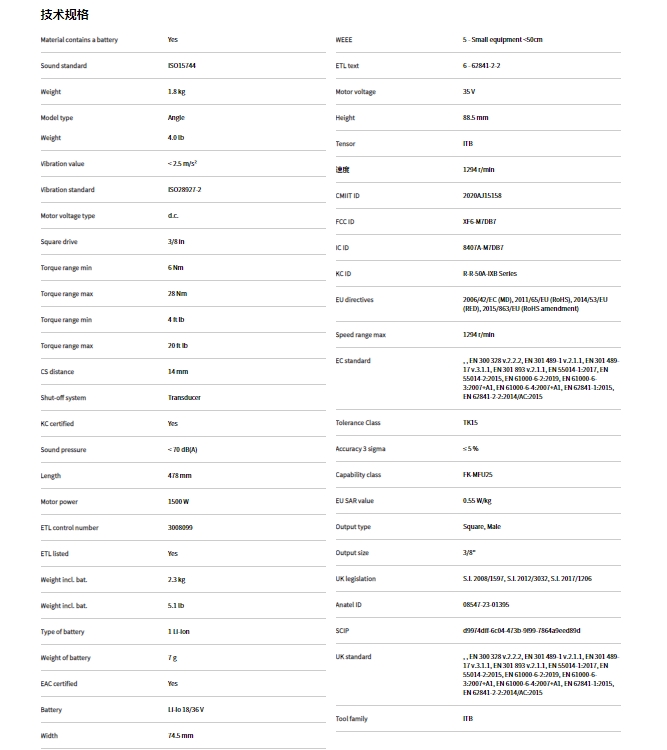Select the 'EAC certified' row label

(58, 684)
